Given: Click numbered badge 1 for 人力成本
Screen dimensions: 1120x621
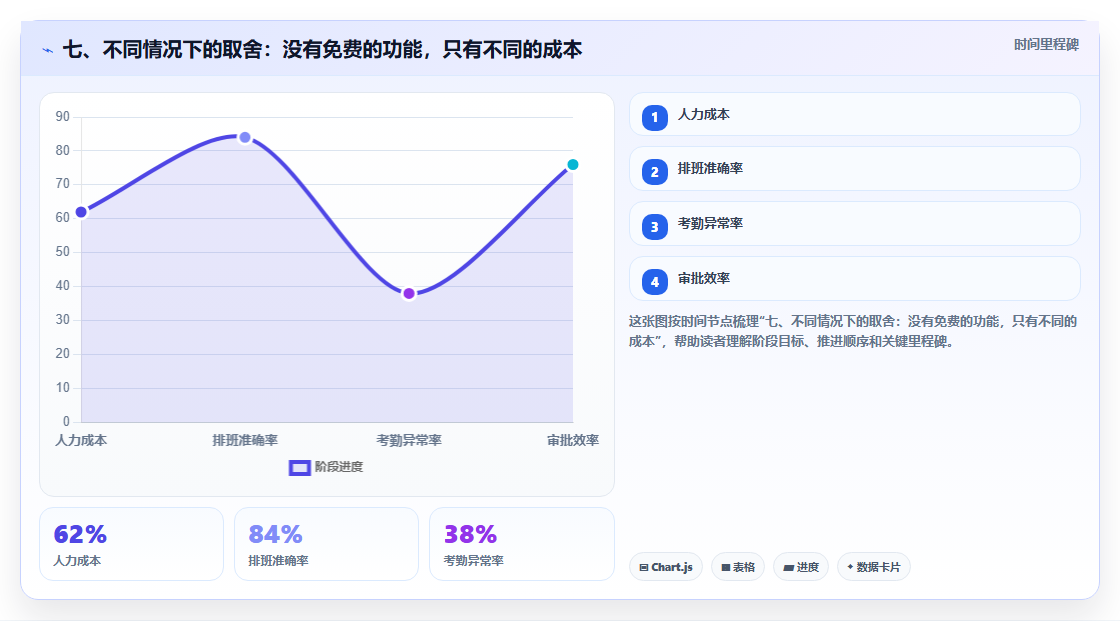Looking at the screenshot, I should click(654, 118).
